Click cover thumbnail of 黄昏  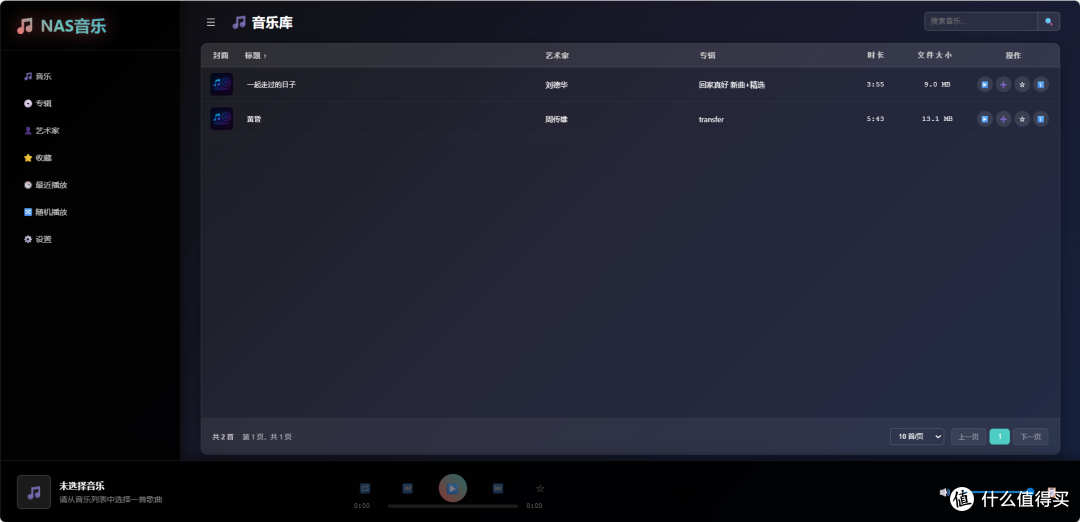[222, 118]
